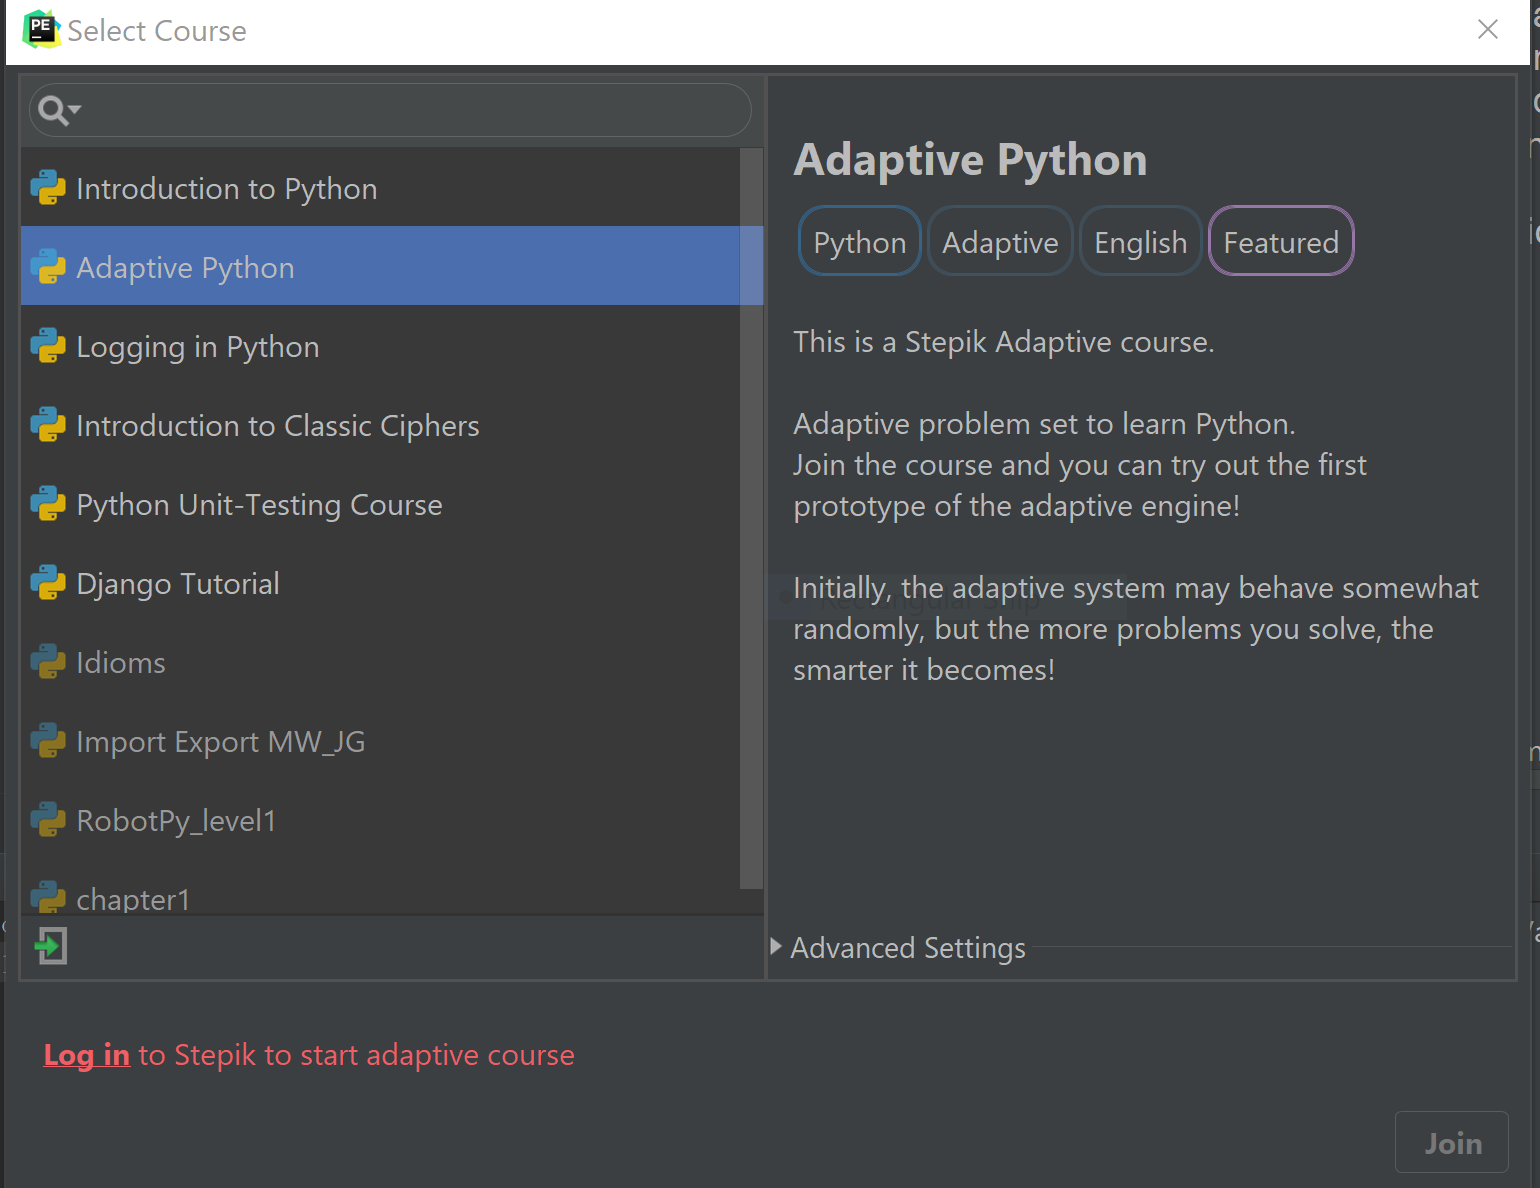
Task: Select the RobotPy_level1 course
Action: pos(381,820)
